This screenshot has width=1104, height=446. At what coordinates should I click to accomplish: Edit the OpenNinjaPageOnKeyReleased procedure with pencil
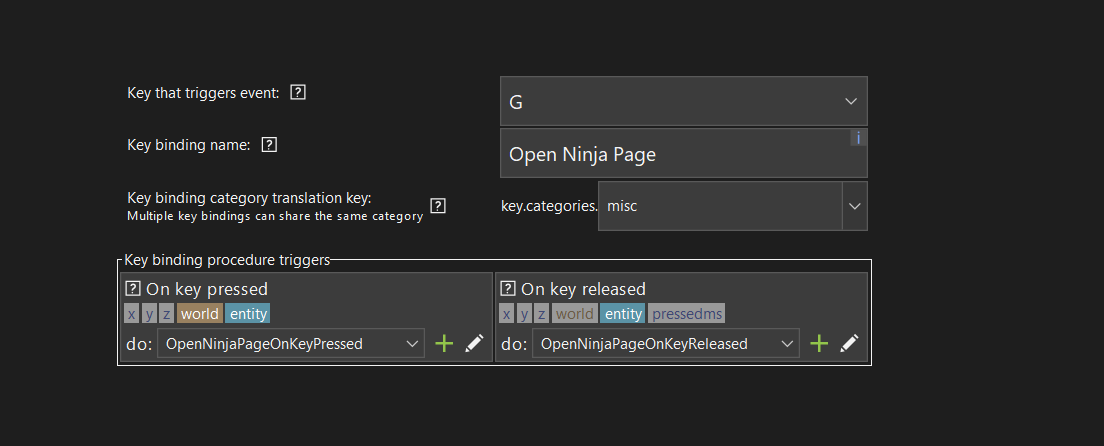(x=849, y=344)
